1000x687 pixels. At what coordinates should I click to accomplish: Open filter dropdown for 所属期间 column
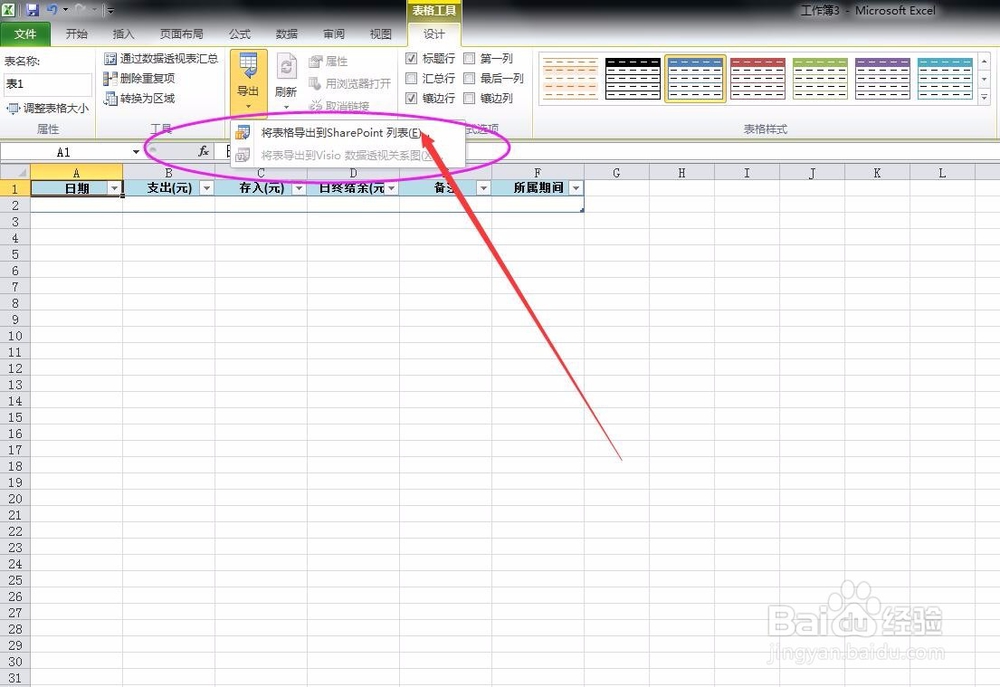576,188
